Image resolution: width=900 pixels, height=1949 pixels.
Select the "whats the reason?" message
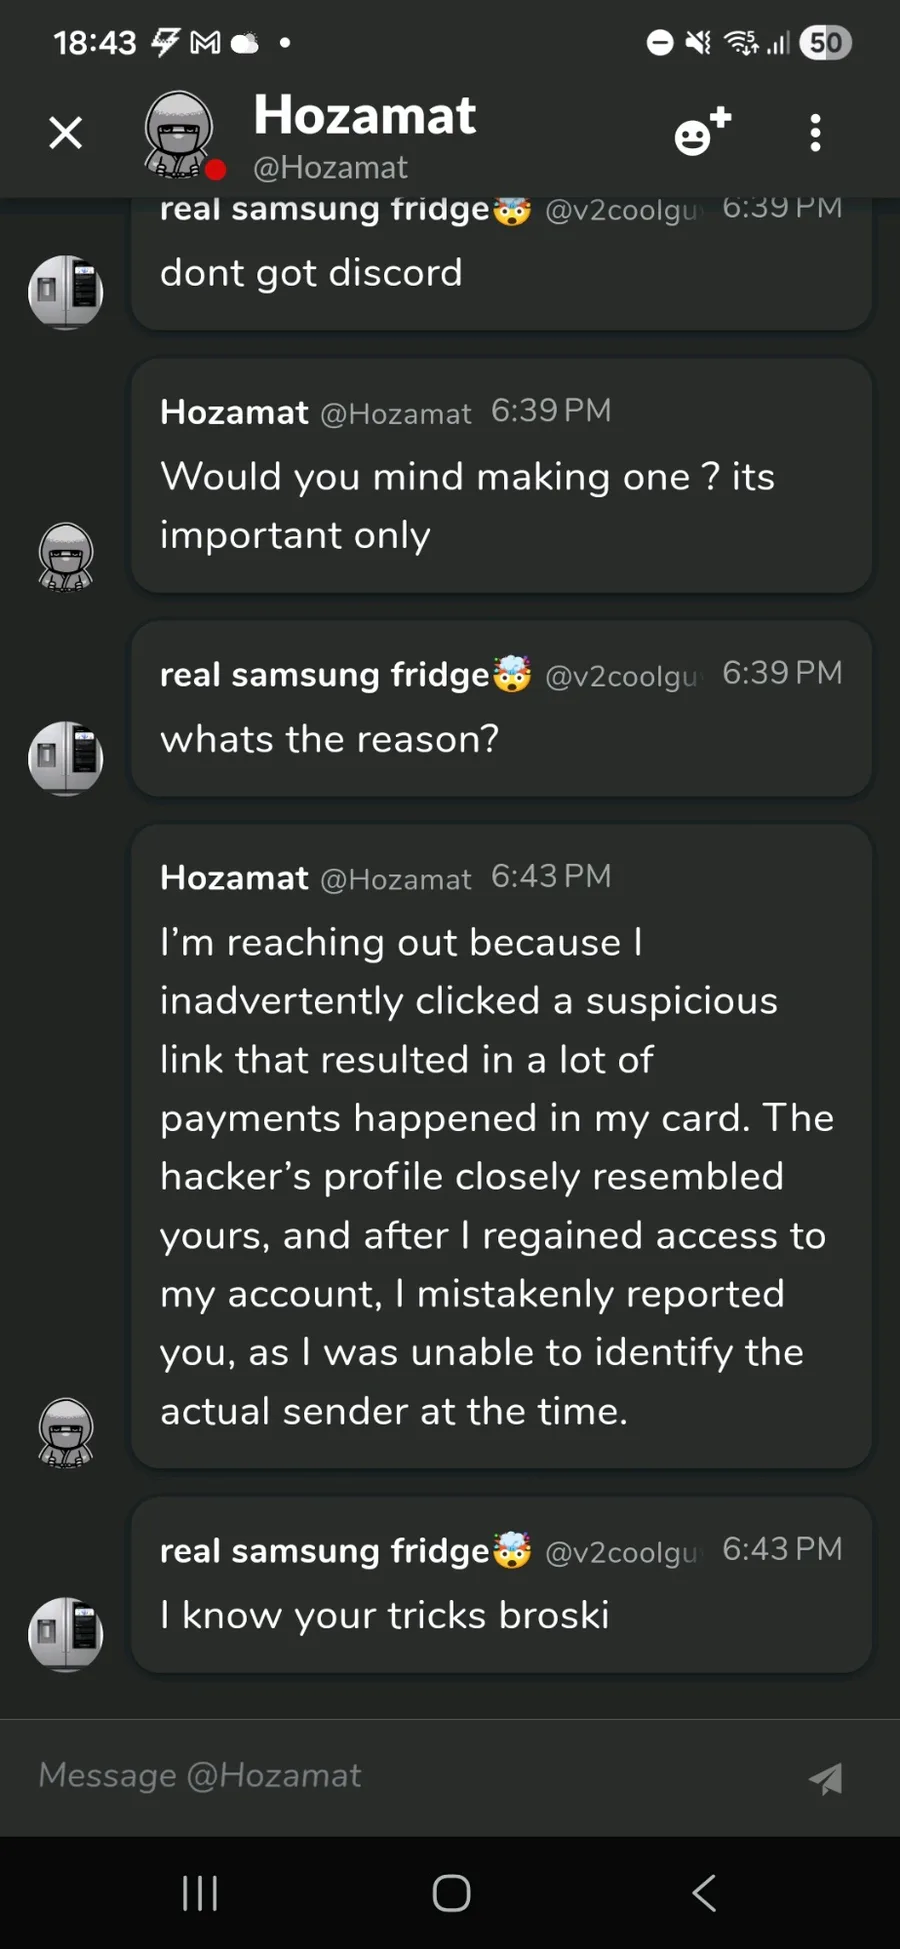(x=330, y=740)
